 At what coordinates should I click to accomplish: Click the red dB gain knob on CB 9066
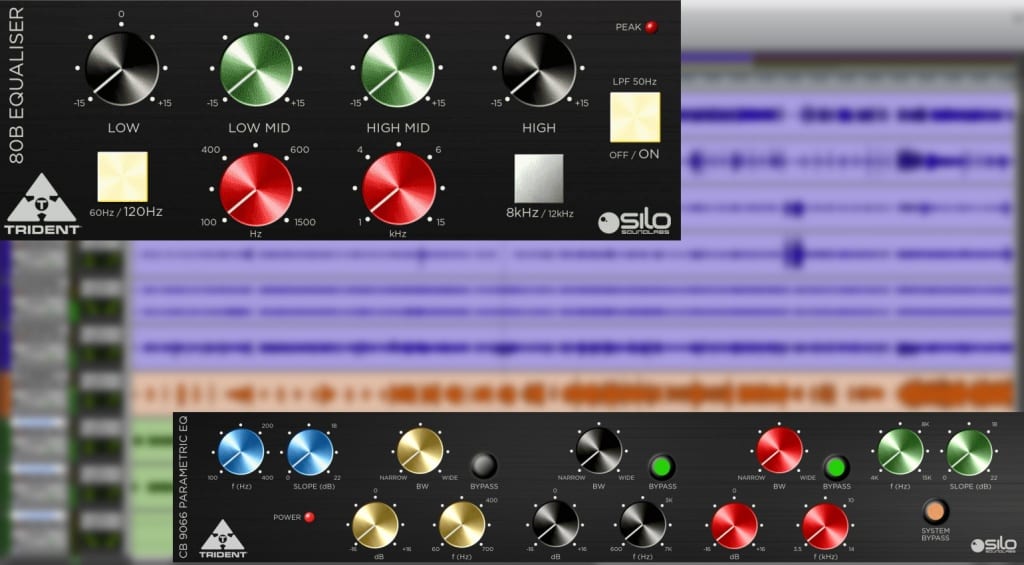click(734, 526)
